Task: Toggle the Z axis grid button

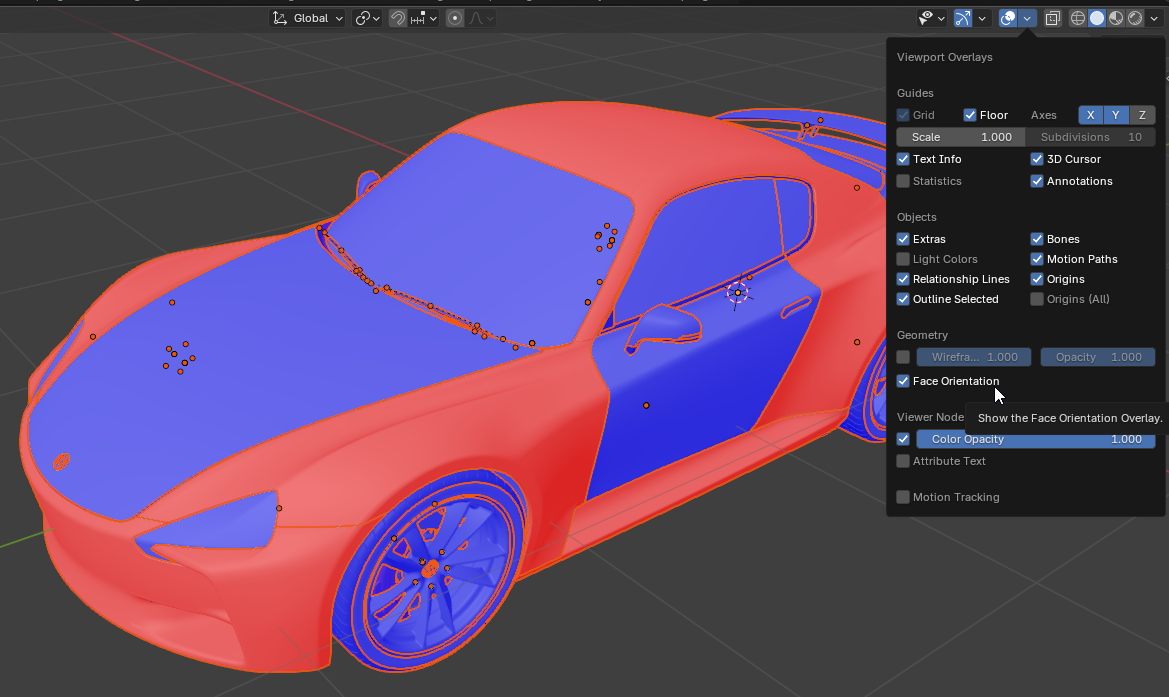Action: [x=1141, y=114]
